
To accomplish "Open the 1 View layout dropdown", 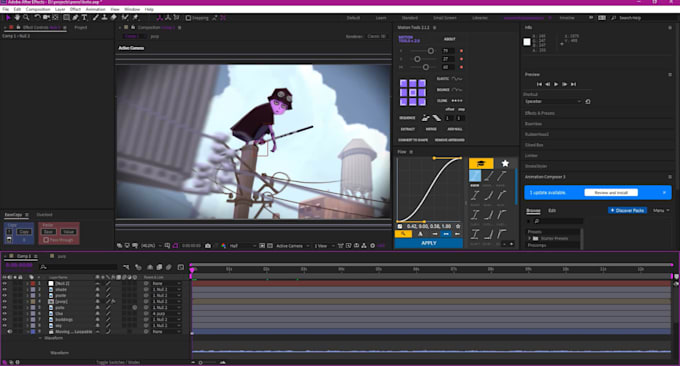I will 324,246.
